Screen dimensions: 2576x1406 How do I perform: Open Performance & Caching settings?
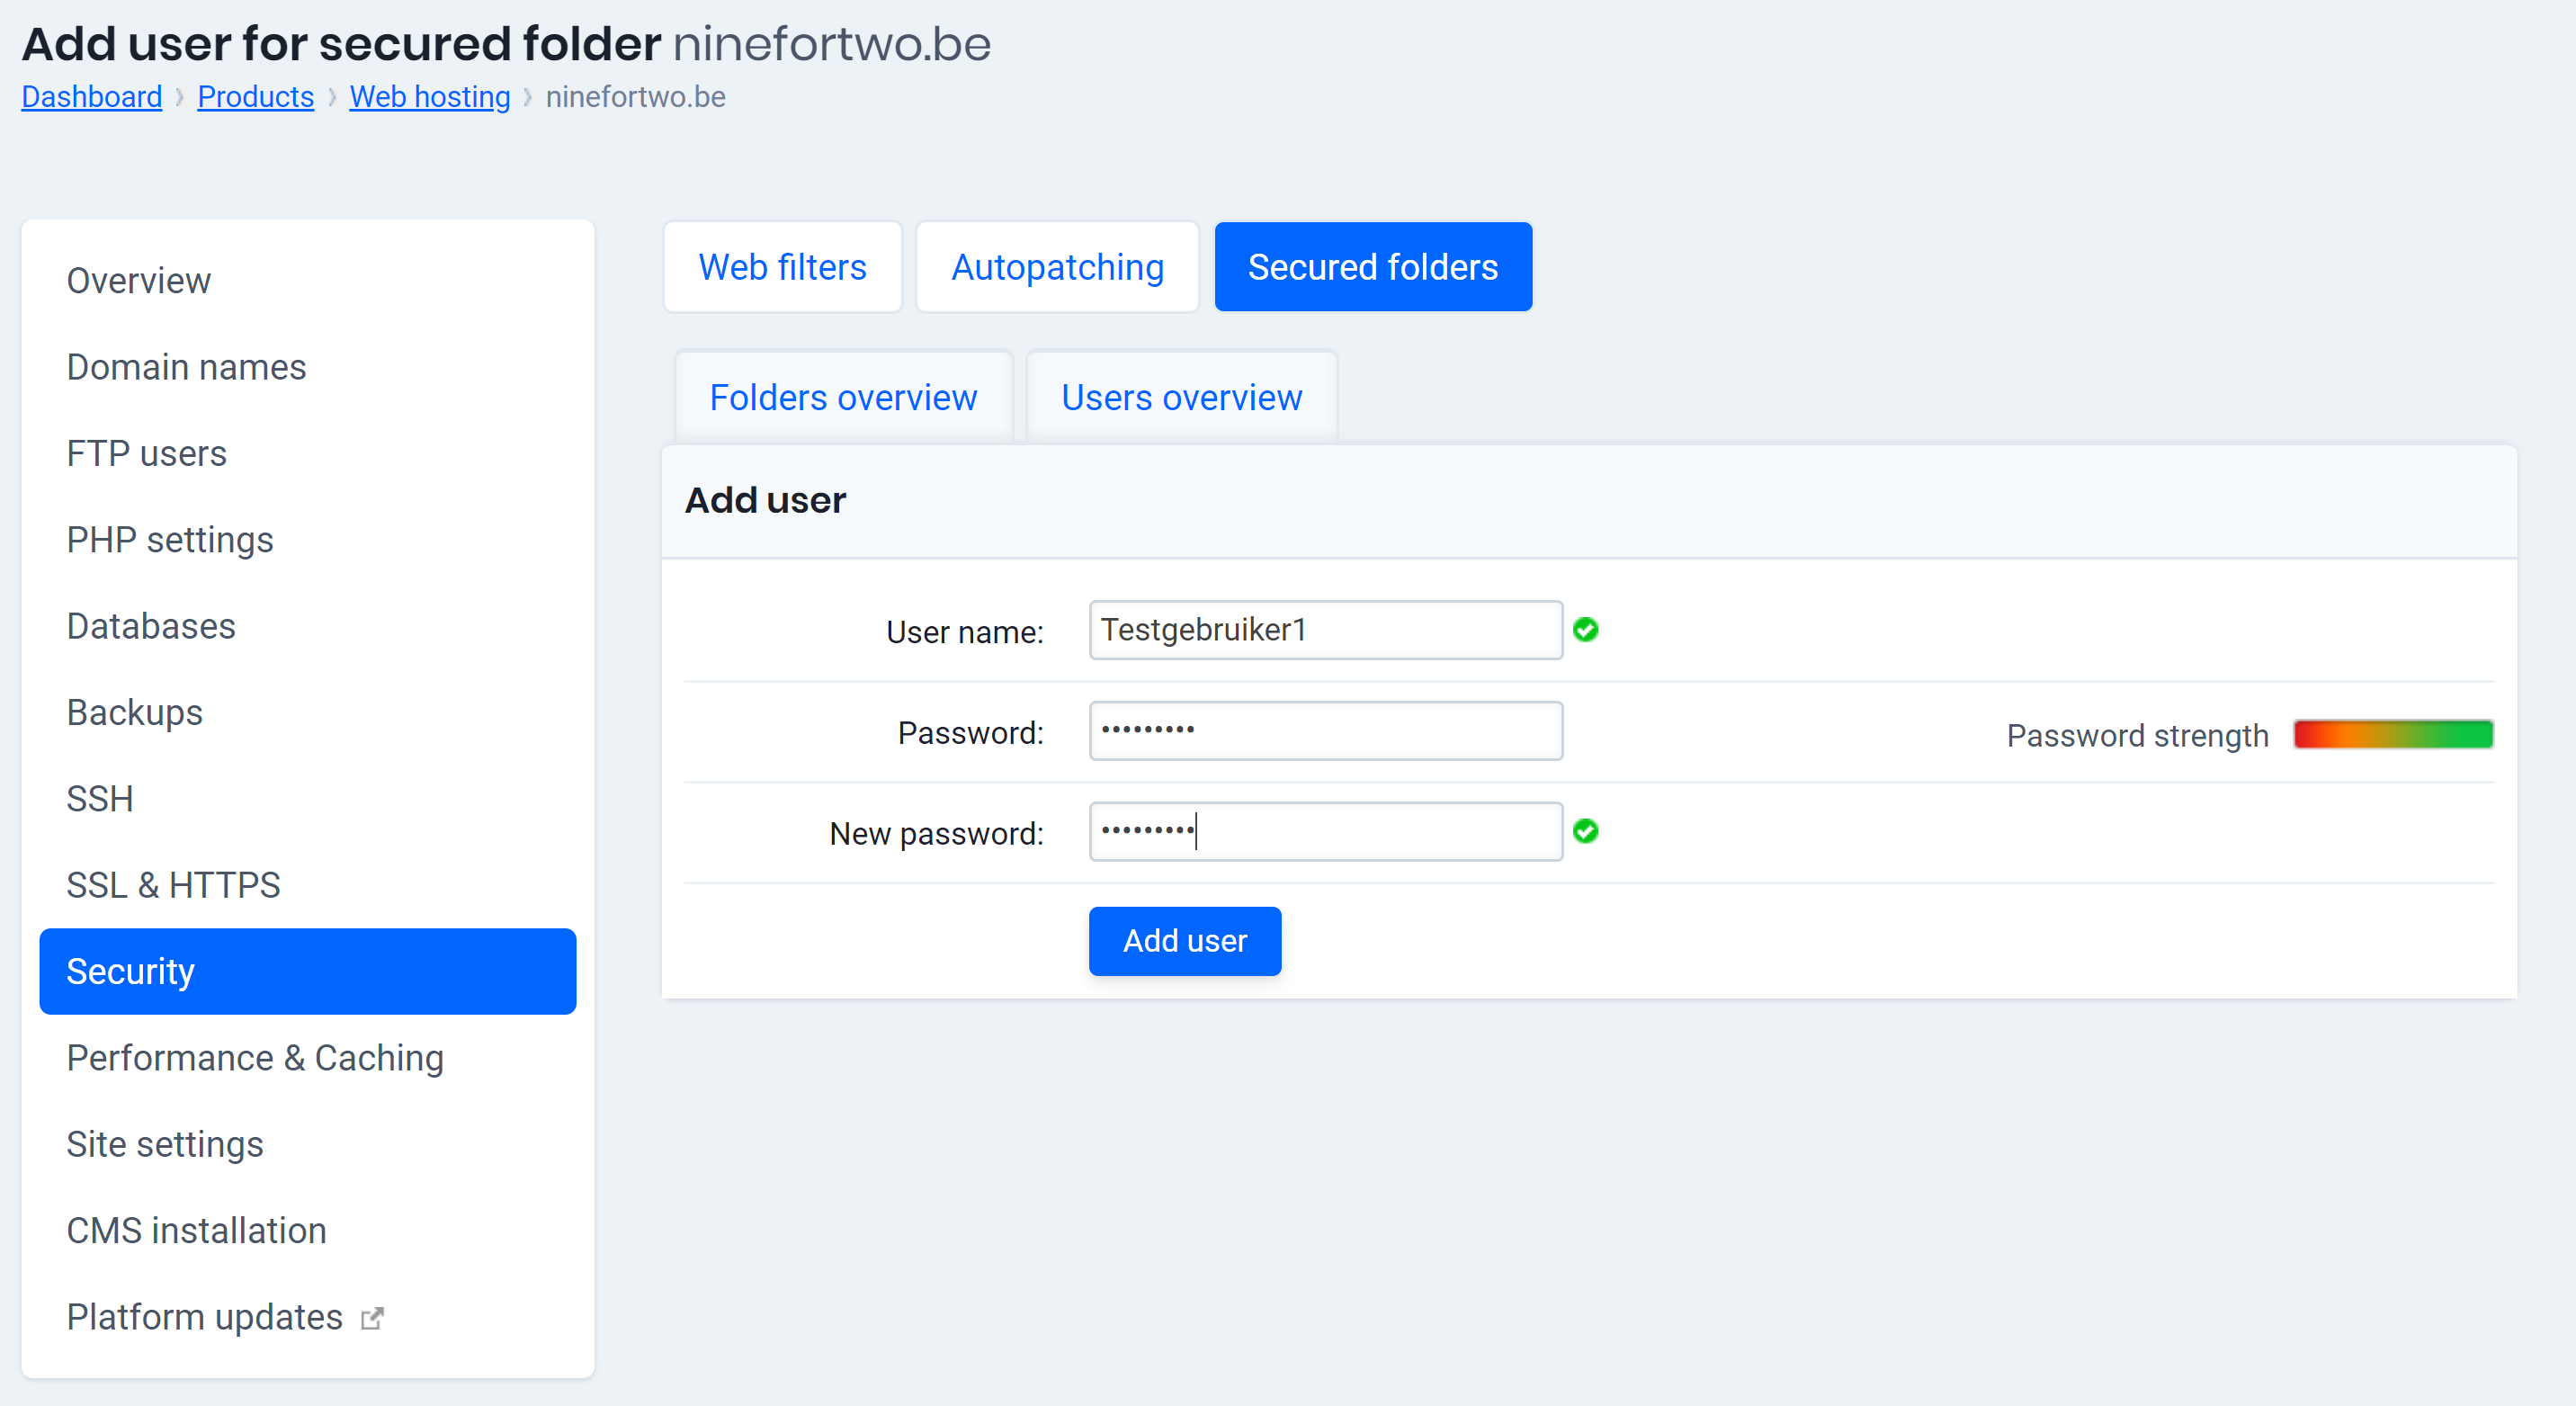pos(255,1057)
